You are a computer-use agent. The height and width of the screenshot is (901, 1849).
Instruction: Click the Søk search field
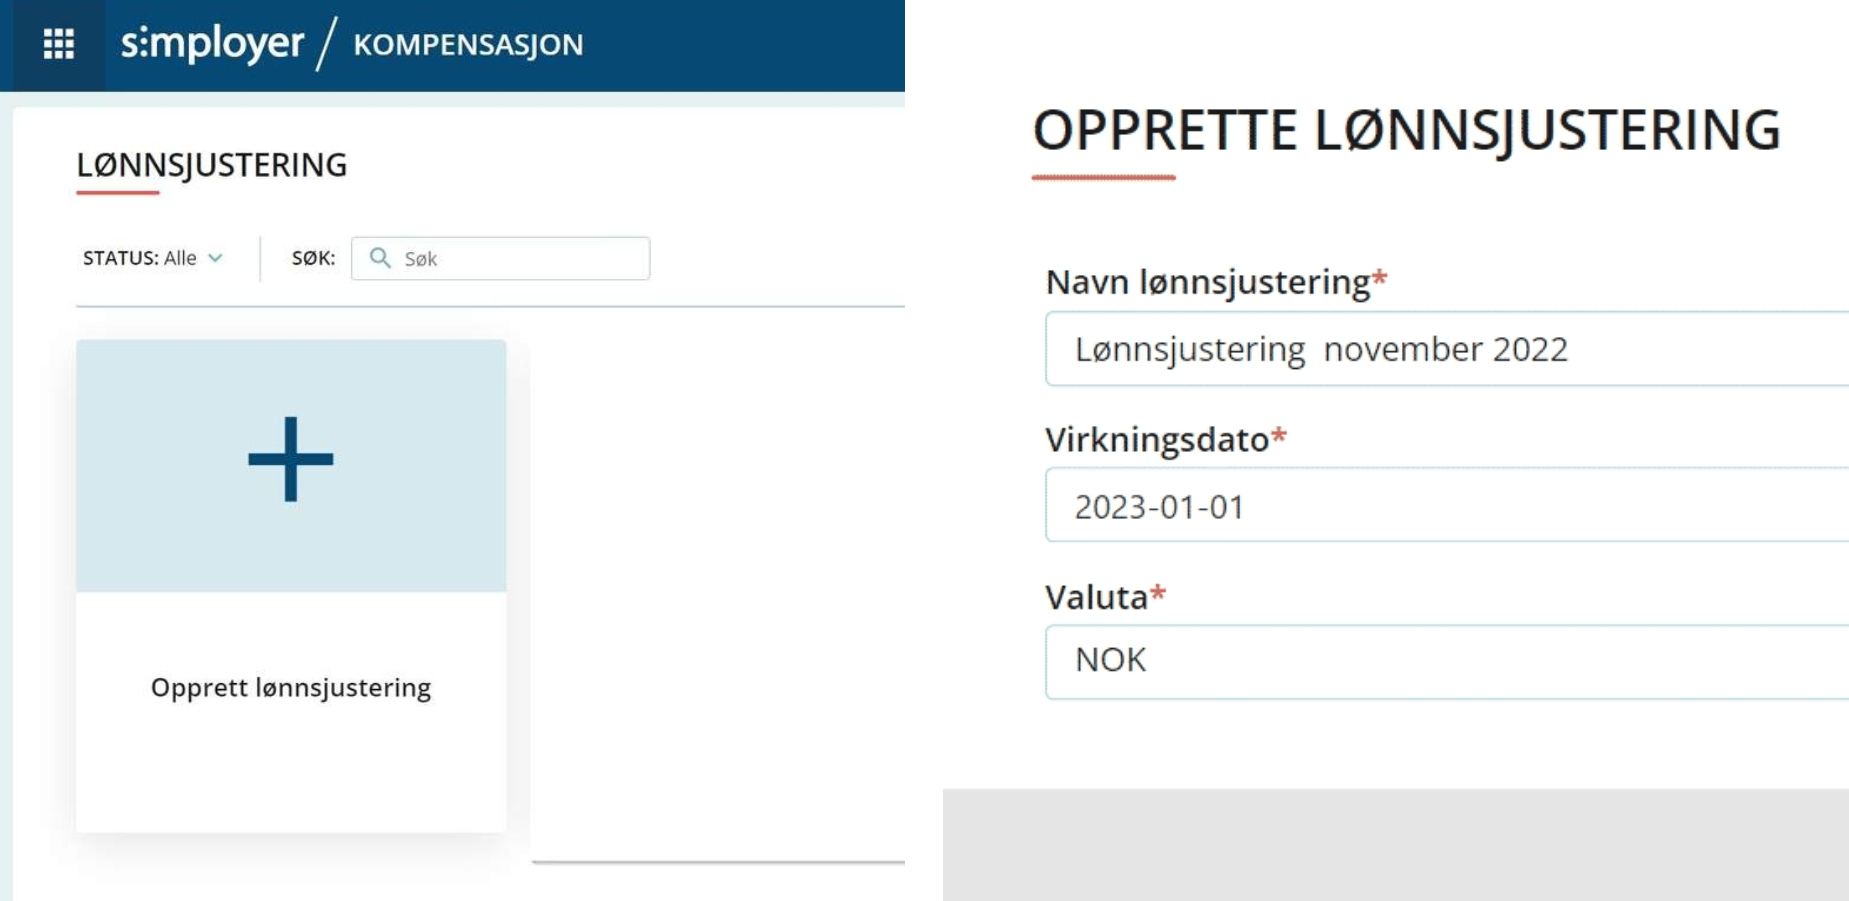pos(501,258)
